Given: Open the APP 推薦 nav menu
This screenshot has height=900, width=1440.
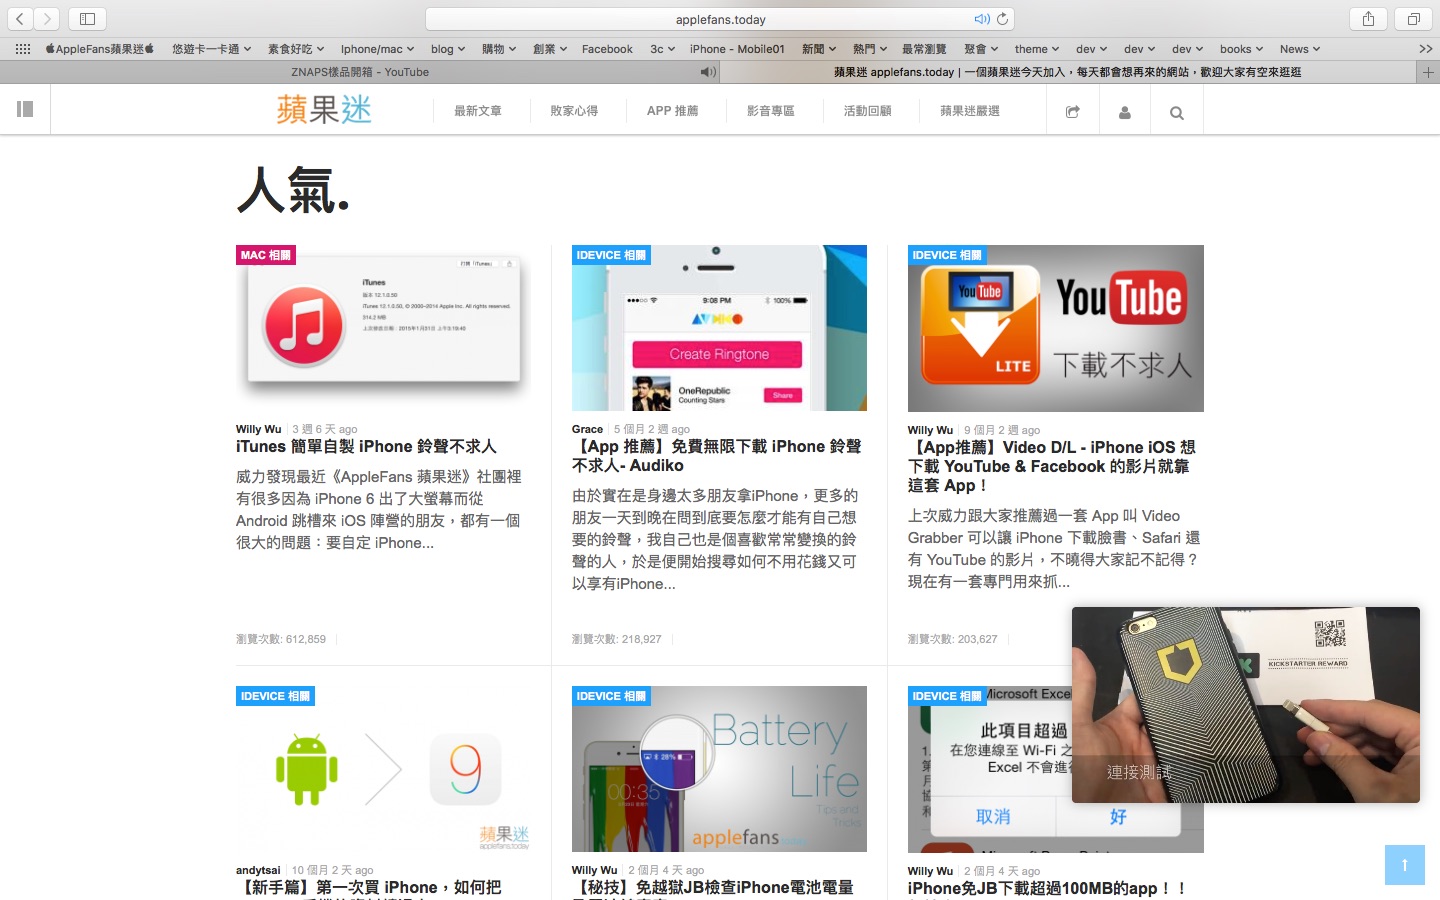Looking at the screenshot, I should (x=672, y=111).
